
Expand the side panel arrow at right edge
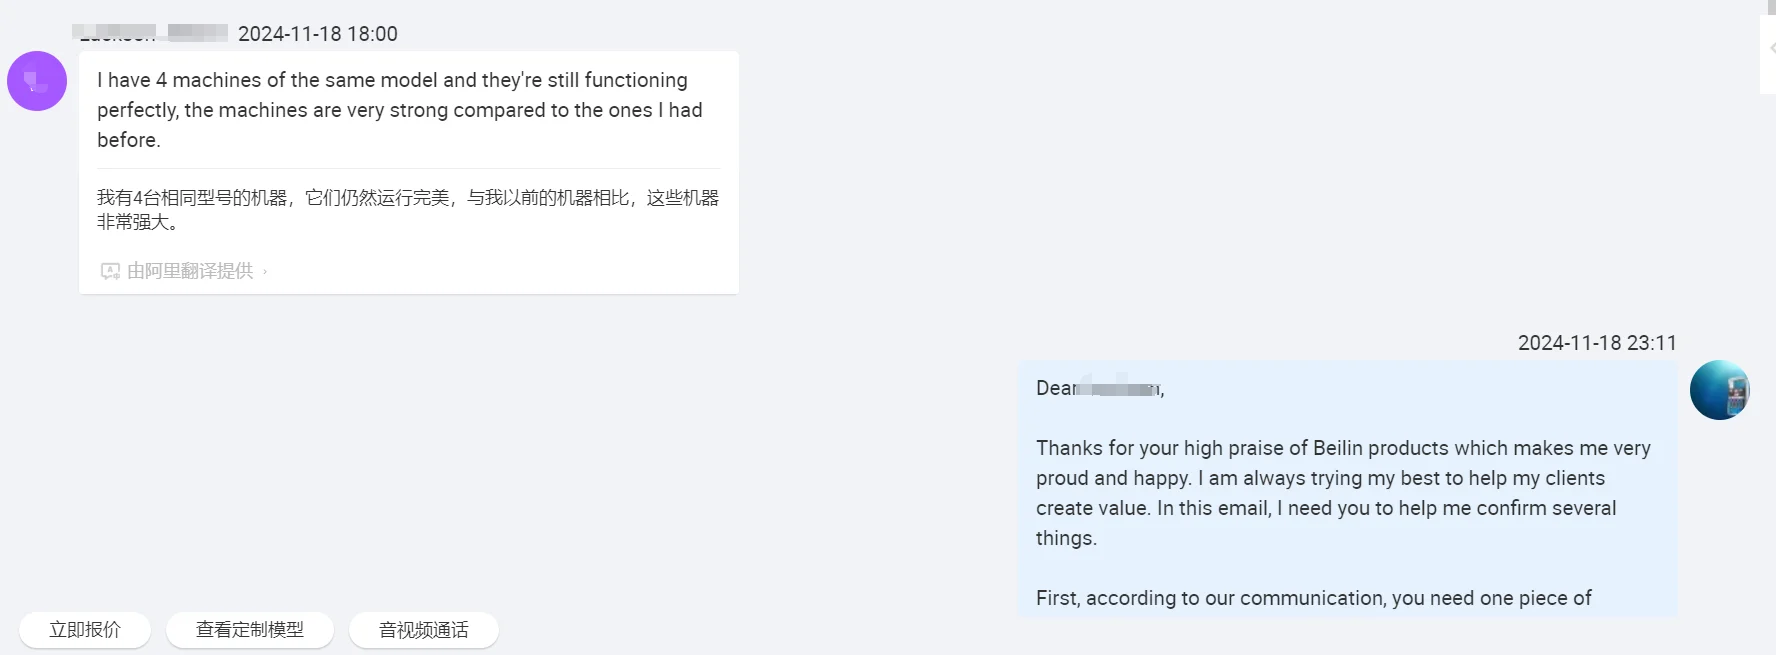pos(1770,48)
